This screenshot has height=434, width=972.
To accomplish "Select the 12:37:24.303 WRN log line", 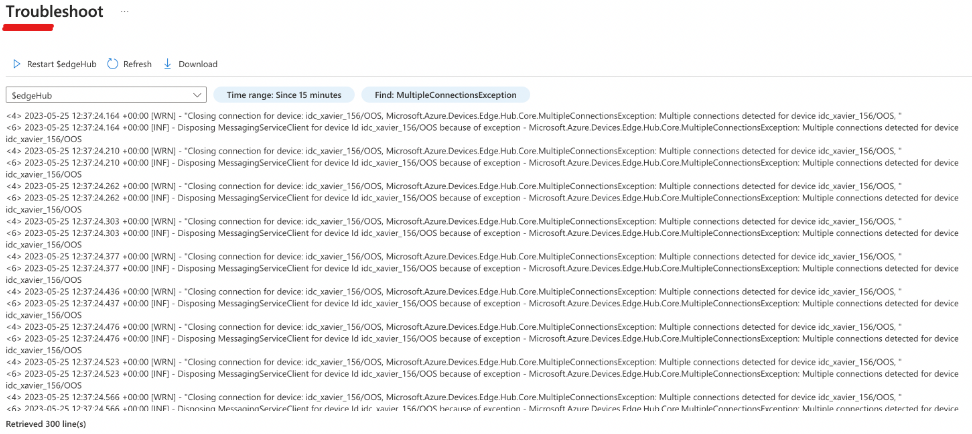I will coord(454,221).
